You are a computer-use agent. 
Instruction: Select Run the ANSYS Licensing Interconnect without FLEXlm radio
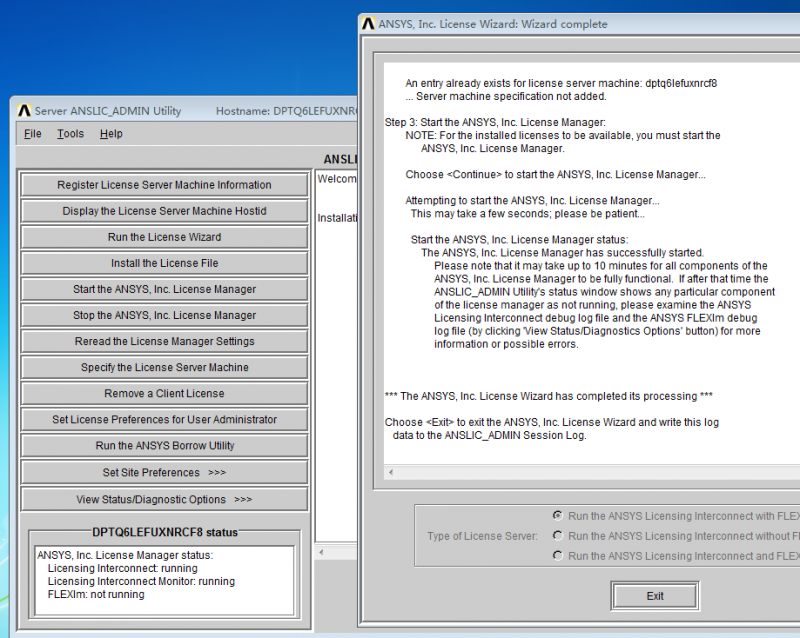558,535
